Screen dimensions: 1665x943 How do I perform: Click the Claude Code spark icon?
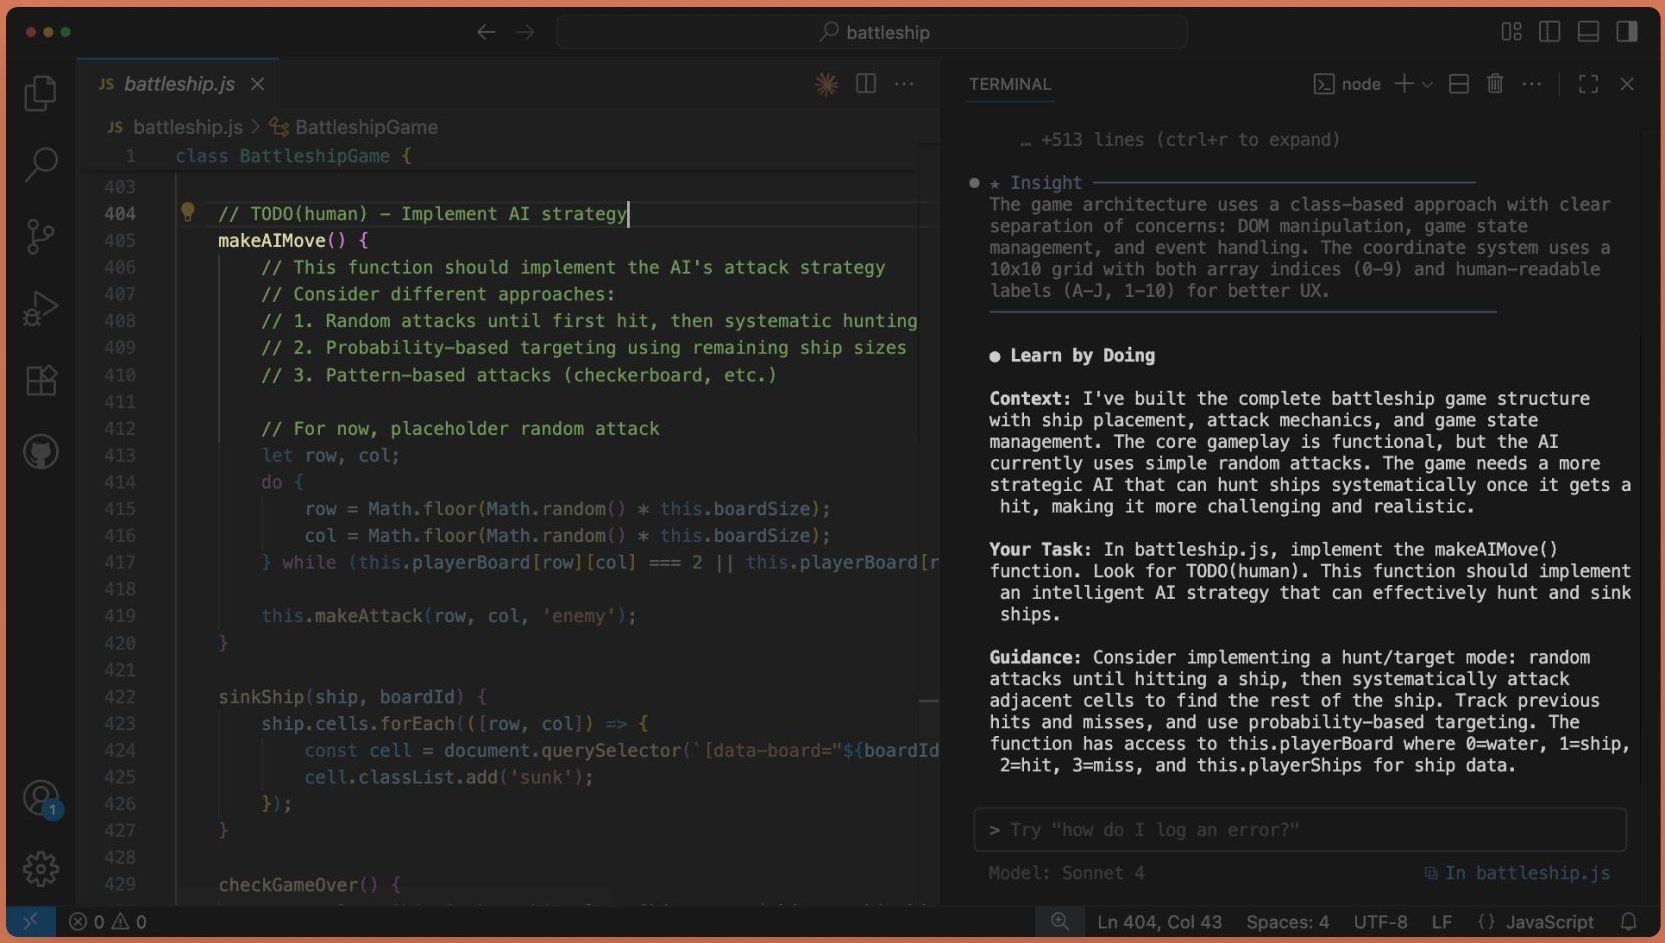[x=826, y=84]
